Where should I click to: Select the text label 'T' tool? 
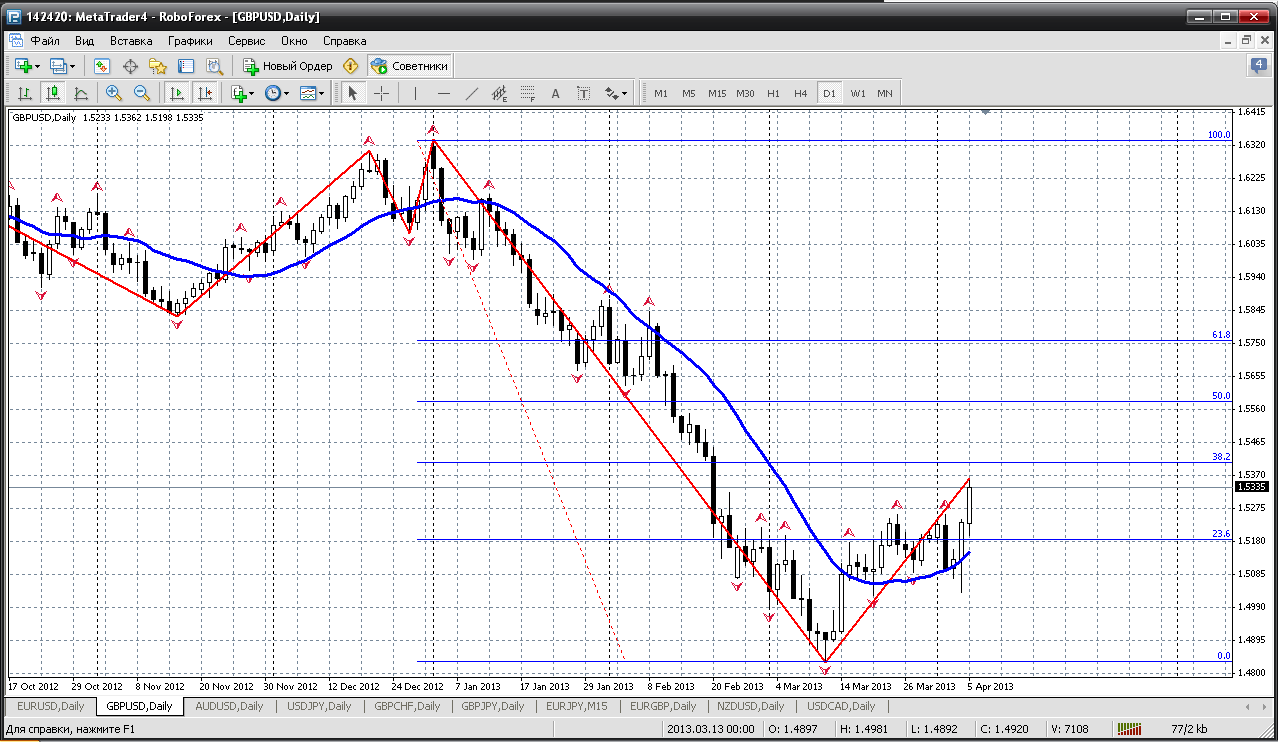[x=584, y=93]
